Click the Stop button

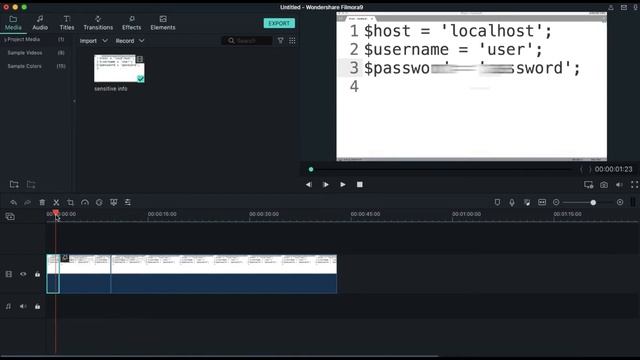[x=360, y=184]
